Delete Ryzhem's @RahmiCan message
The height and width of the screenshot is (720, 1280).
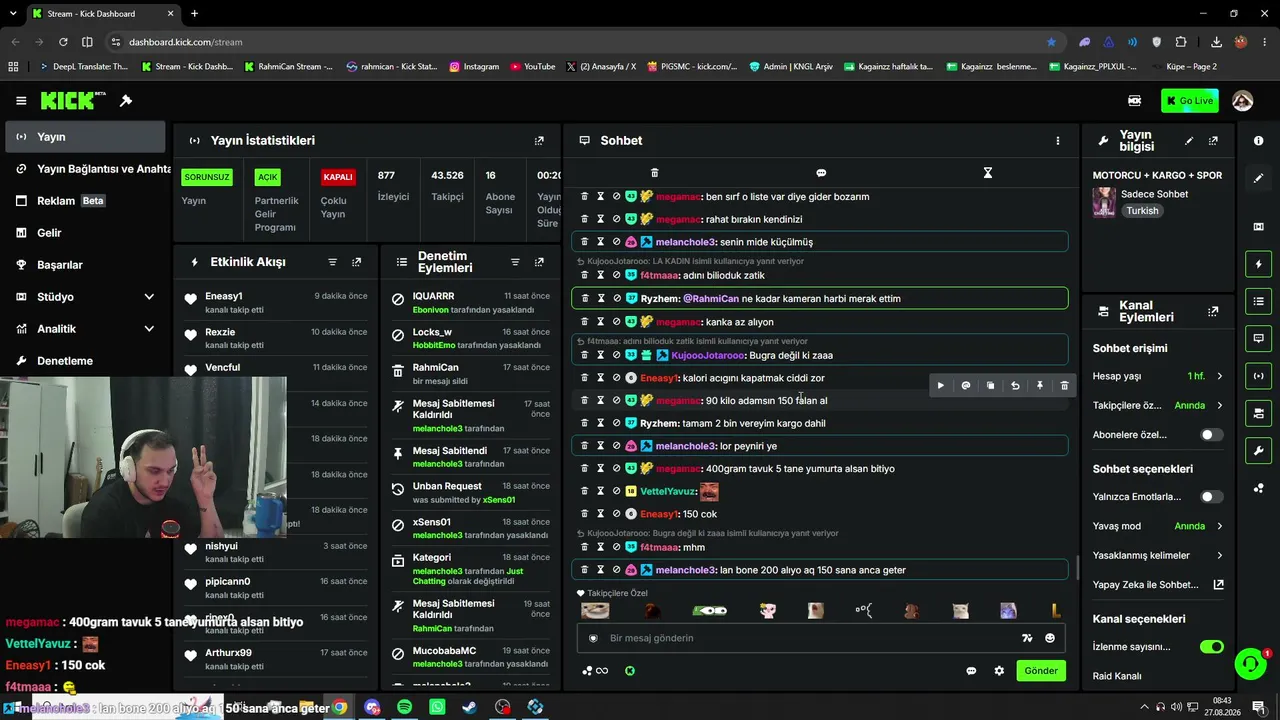click(x=585, y=298)
